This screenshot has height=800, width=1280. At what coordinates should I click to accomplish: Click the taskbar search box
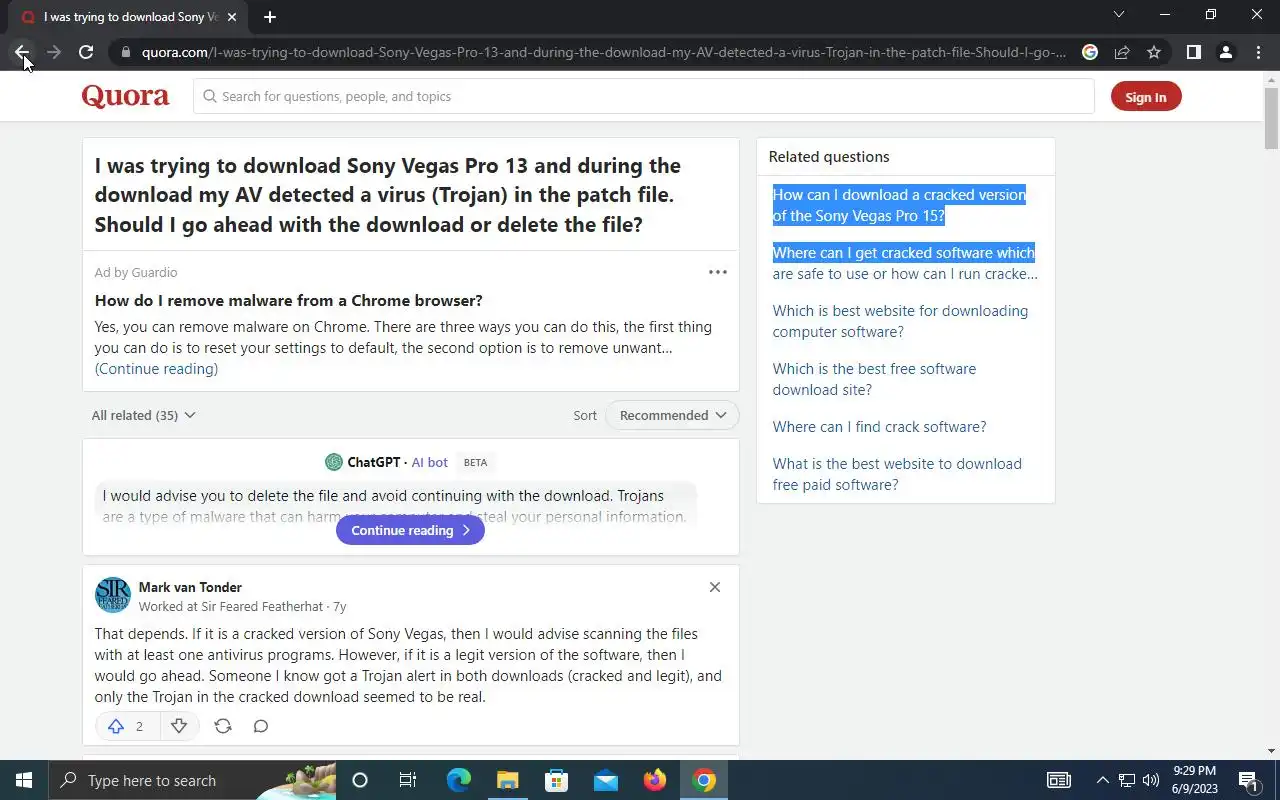192,780
